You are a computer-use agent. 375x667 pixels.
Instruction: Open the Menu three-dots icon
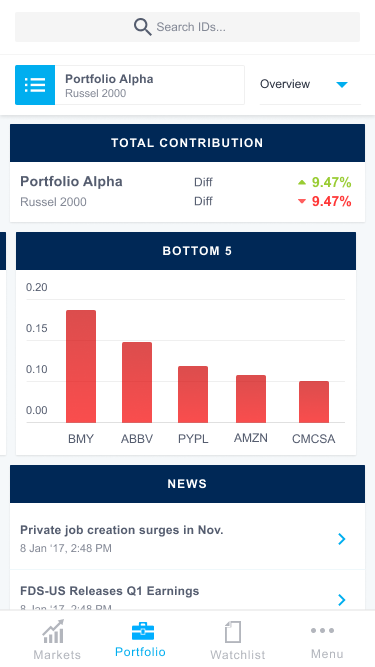322,630
